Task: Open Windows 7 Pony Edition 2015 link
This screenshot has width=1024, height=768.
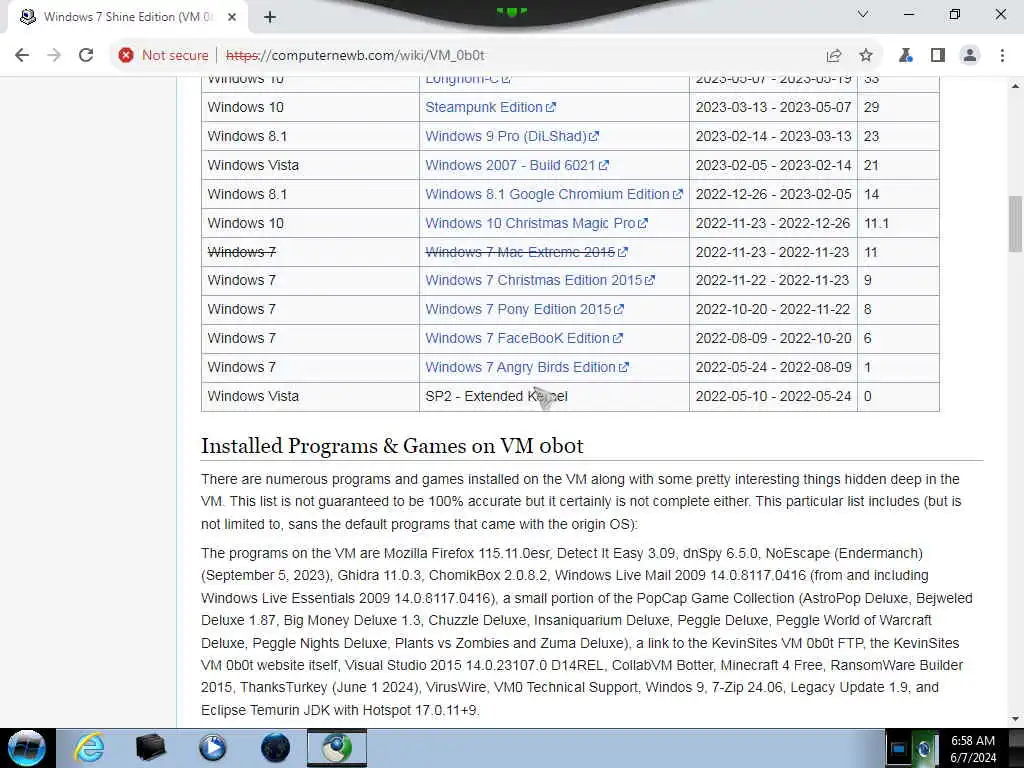Action: coord(524,309)
